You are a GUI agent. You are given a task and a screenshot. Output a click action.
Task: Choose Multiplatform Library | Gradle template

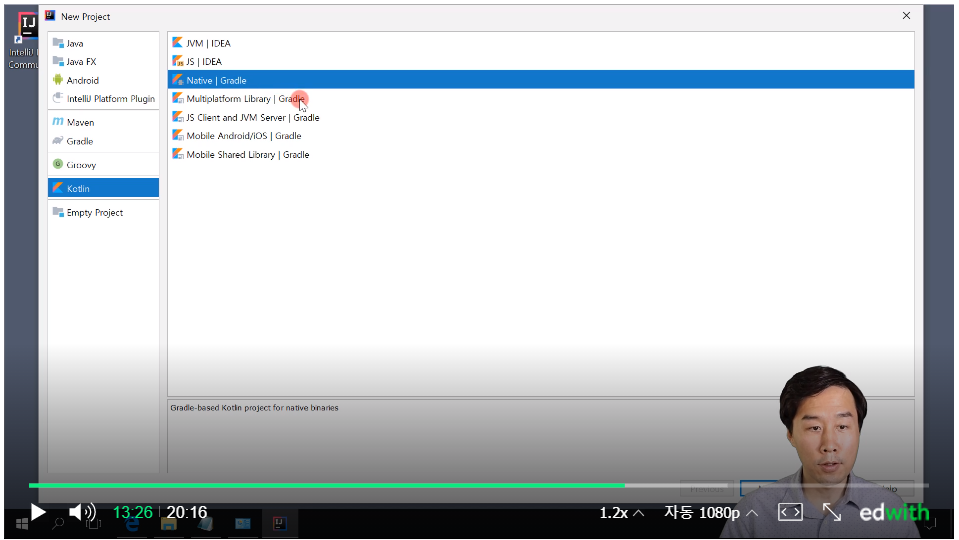(x=541, y=98)
